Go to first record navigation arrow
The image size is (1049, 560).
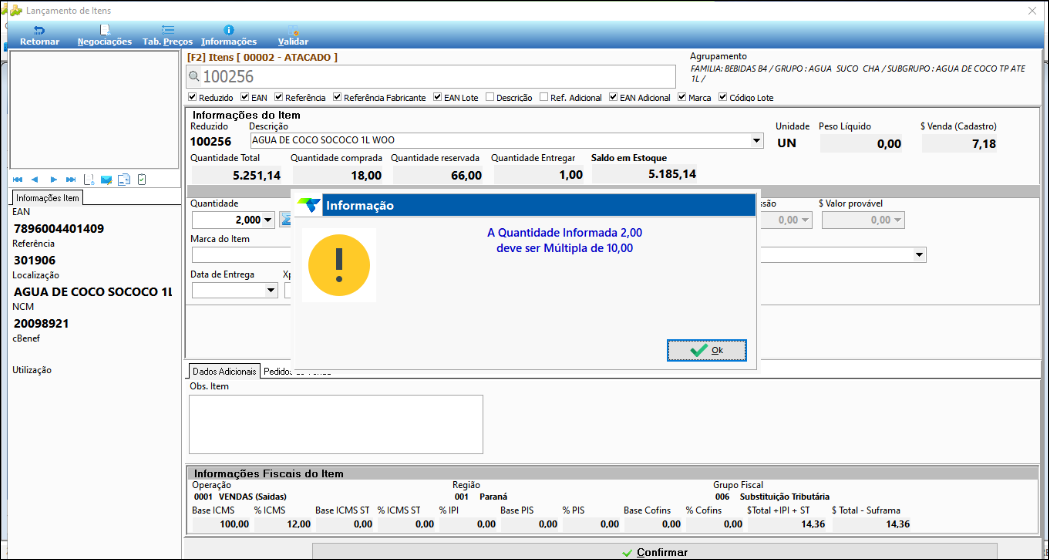pos(17,179)
